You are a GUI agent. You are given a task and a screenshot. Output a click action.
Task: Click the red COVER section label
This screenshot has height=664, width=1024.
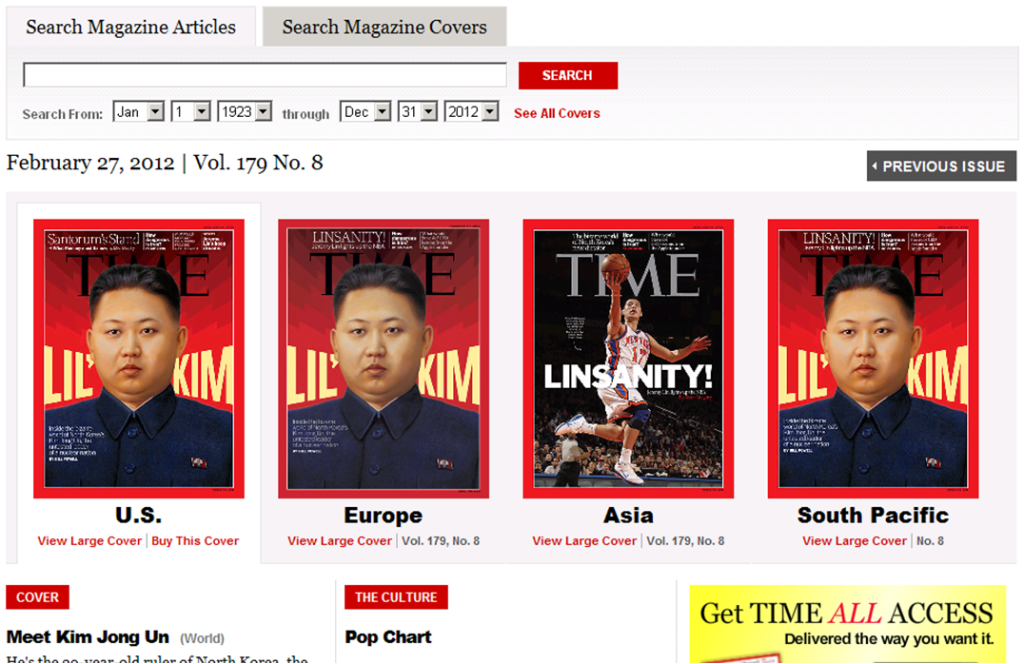(x=37, y=597)
